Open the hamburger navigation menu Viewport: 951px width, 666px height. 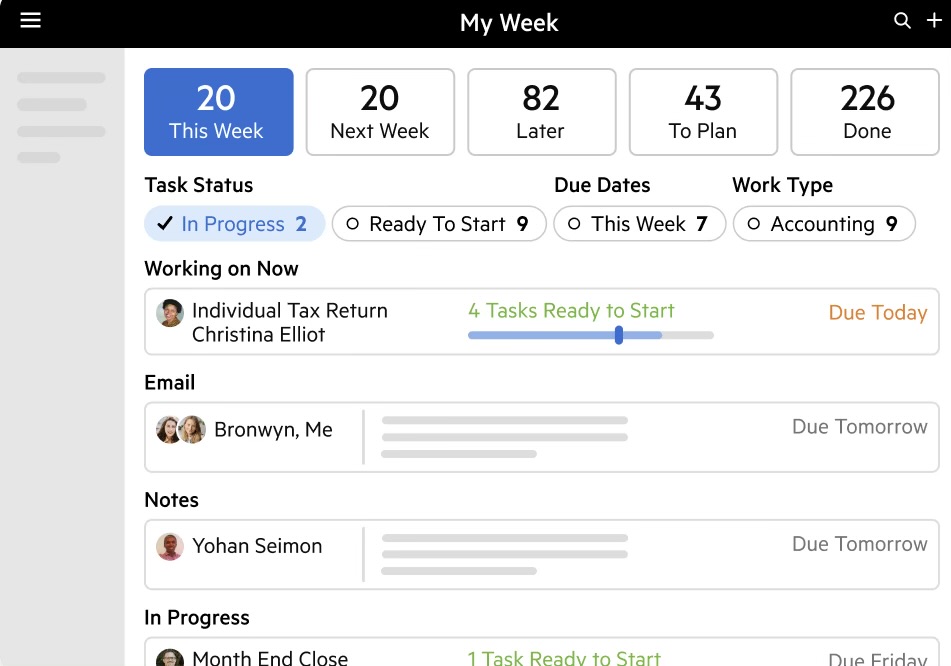tap(30, 20)
